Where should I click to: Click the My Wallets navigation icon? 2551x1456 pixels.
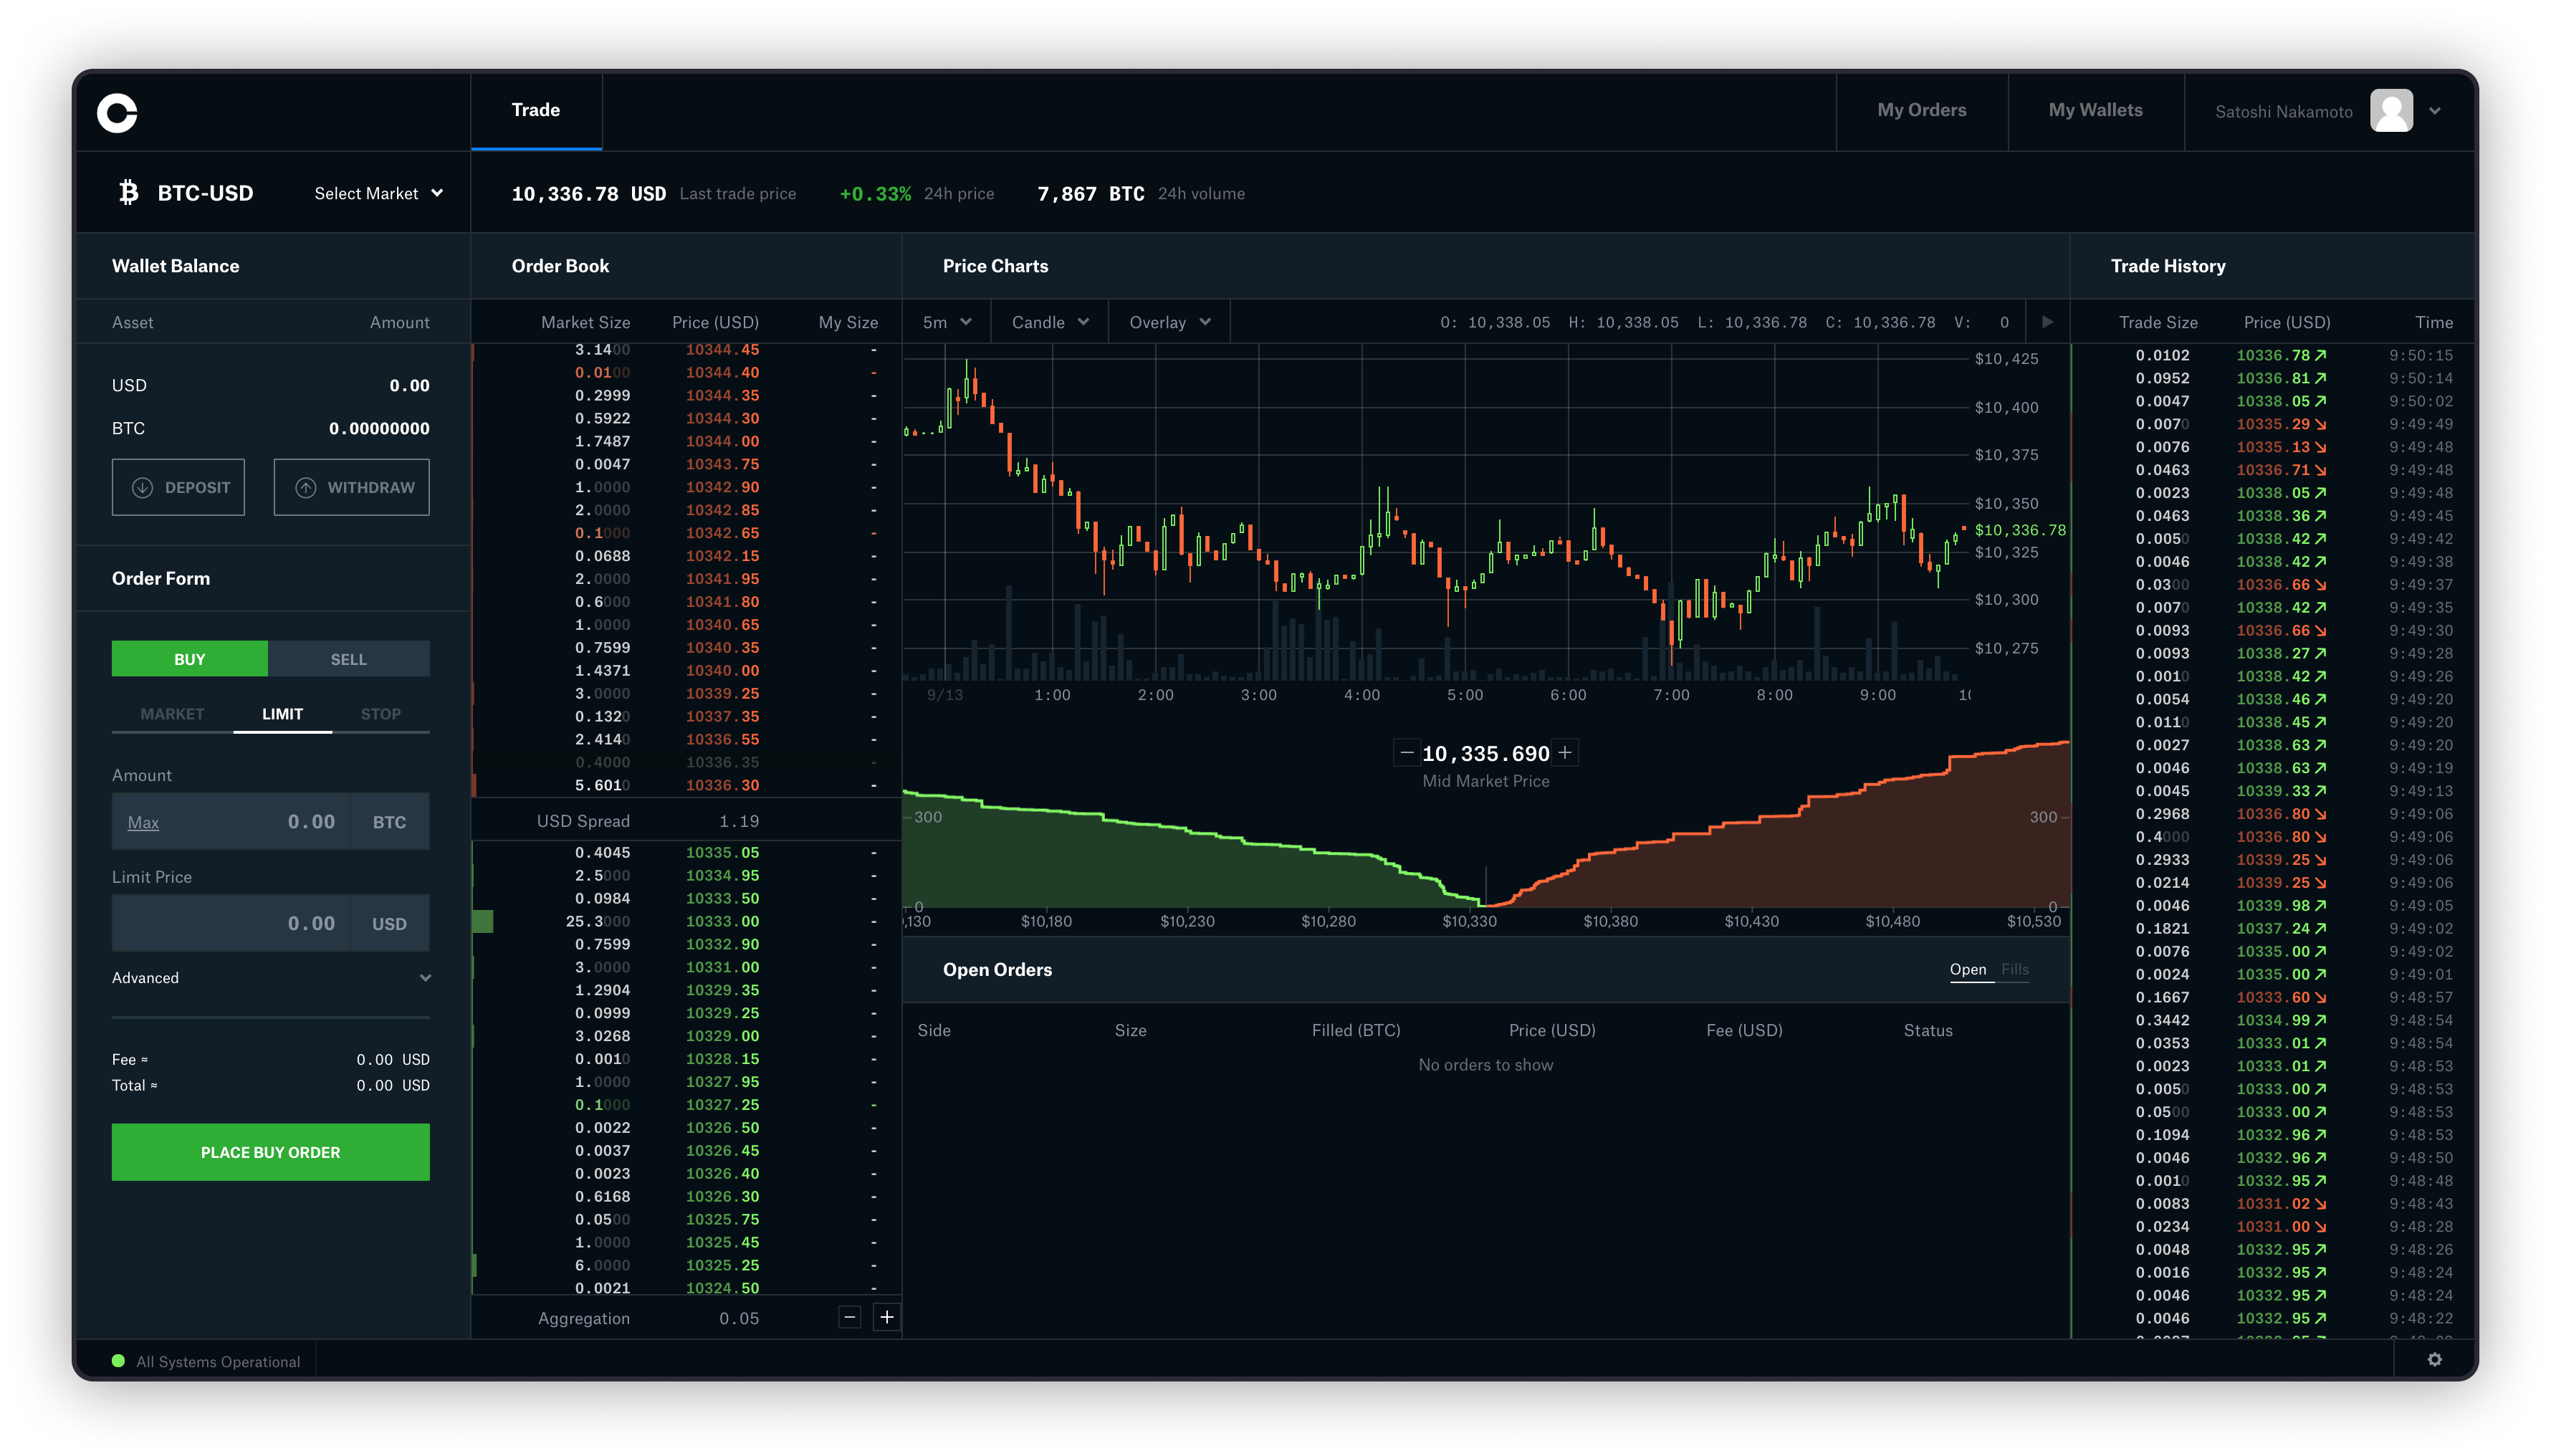pos(2097,110)
